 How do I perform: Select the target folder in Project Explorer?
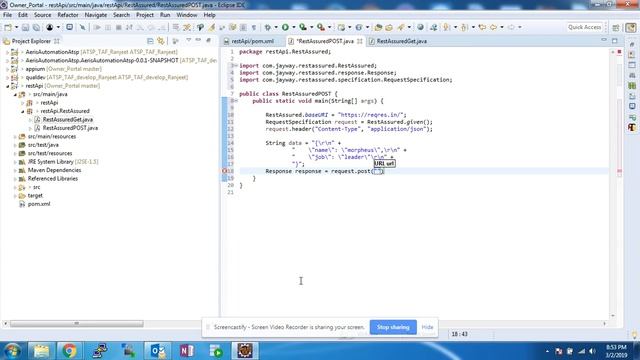35,196
